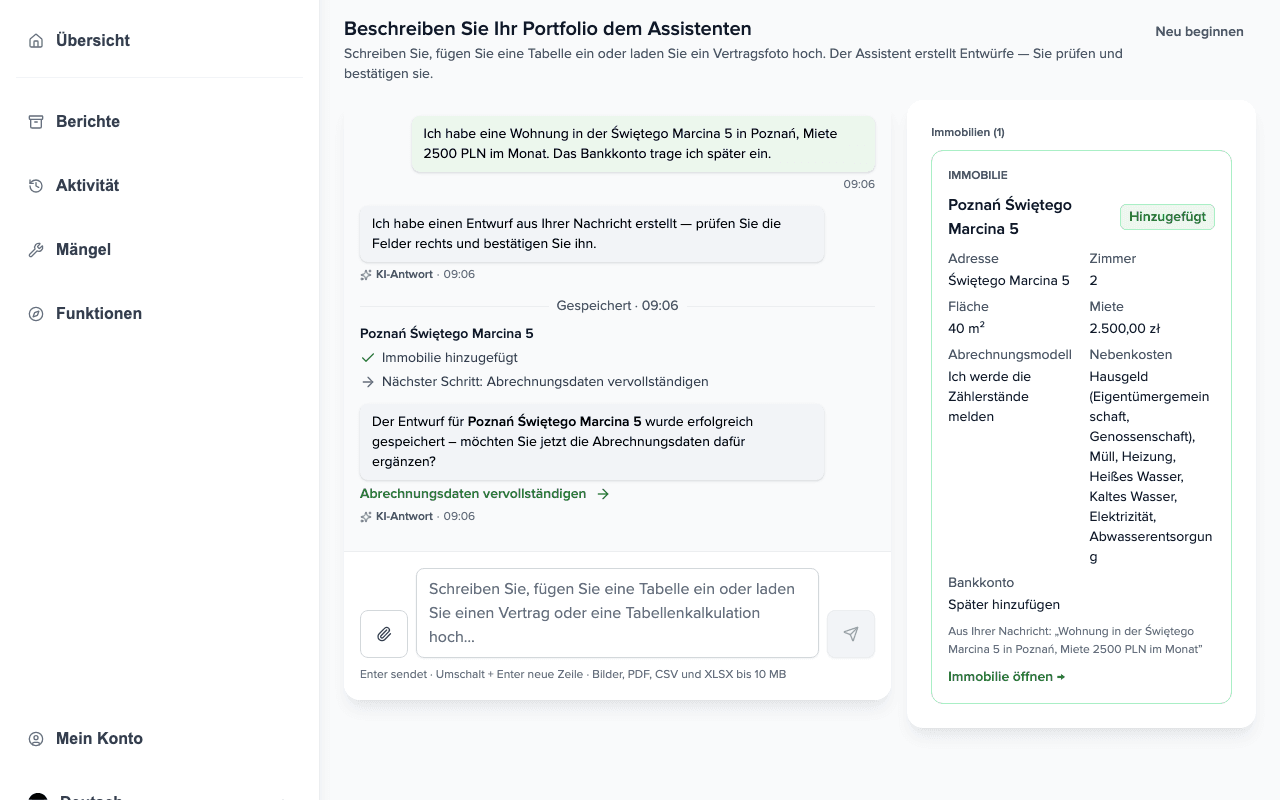Click the Aus Ihrer Nachricht source quote

point(1075,641)
